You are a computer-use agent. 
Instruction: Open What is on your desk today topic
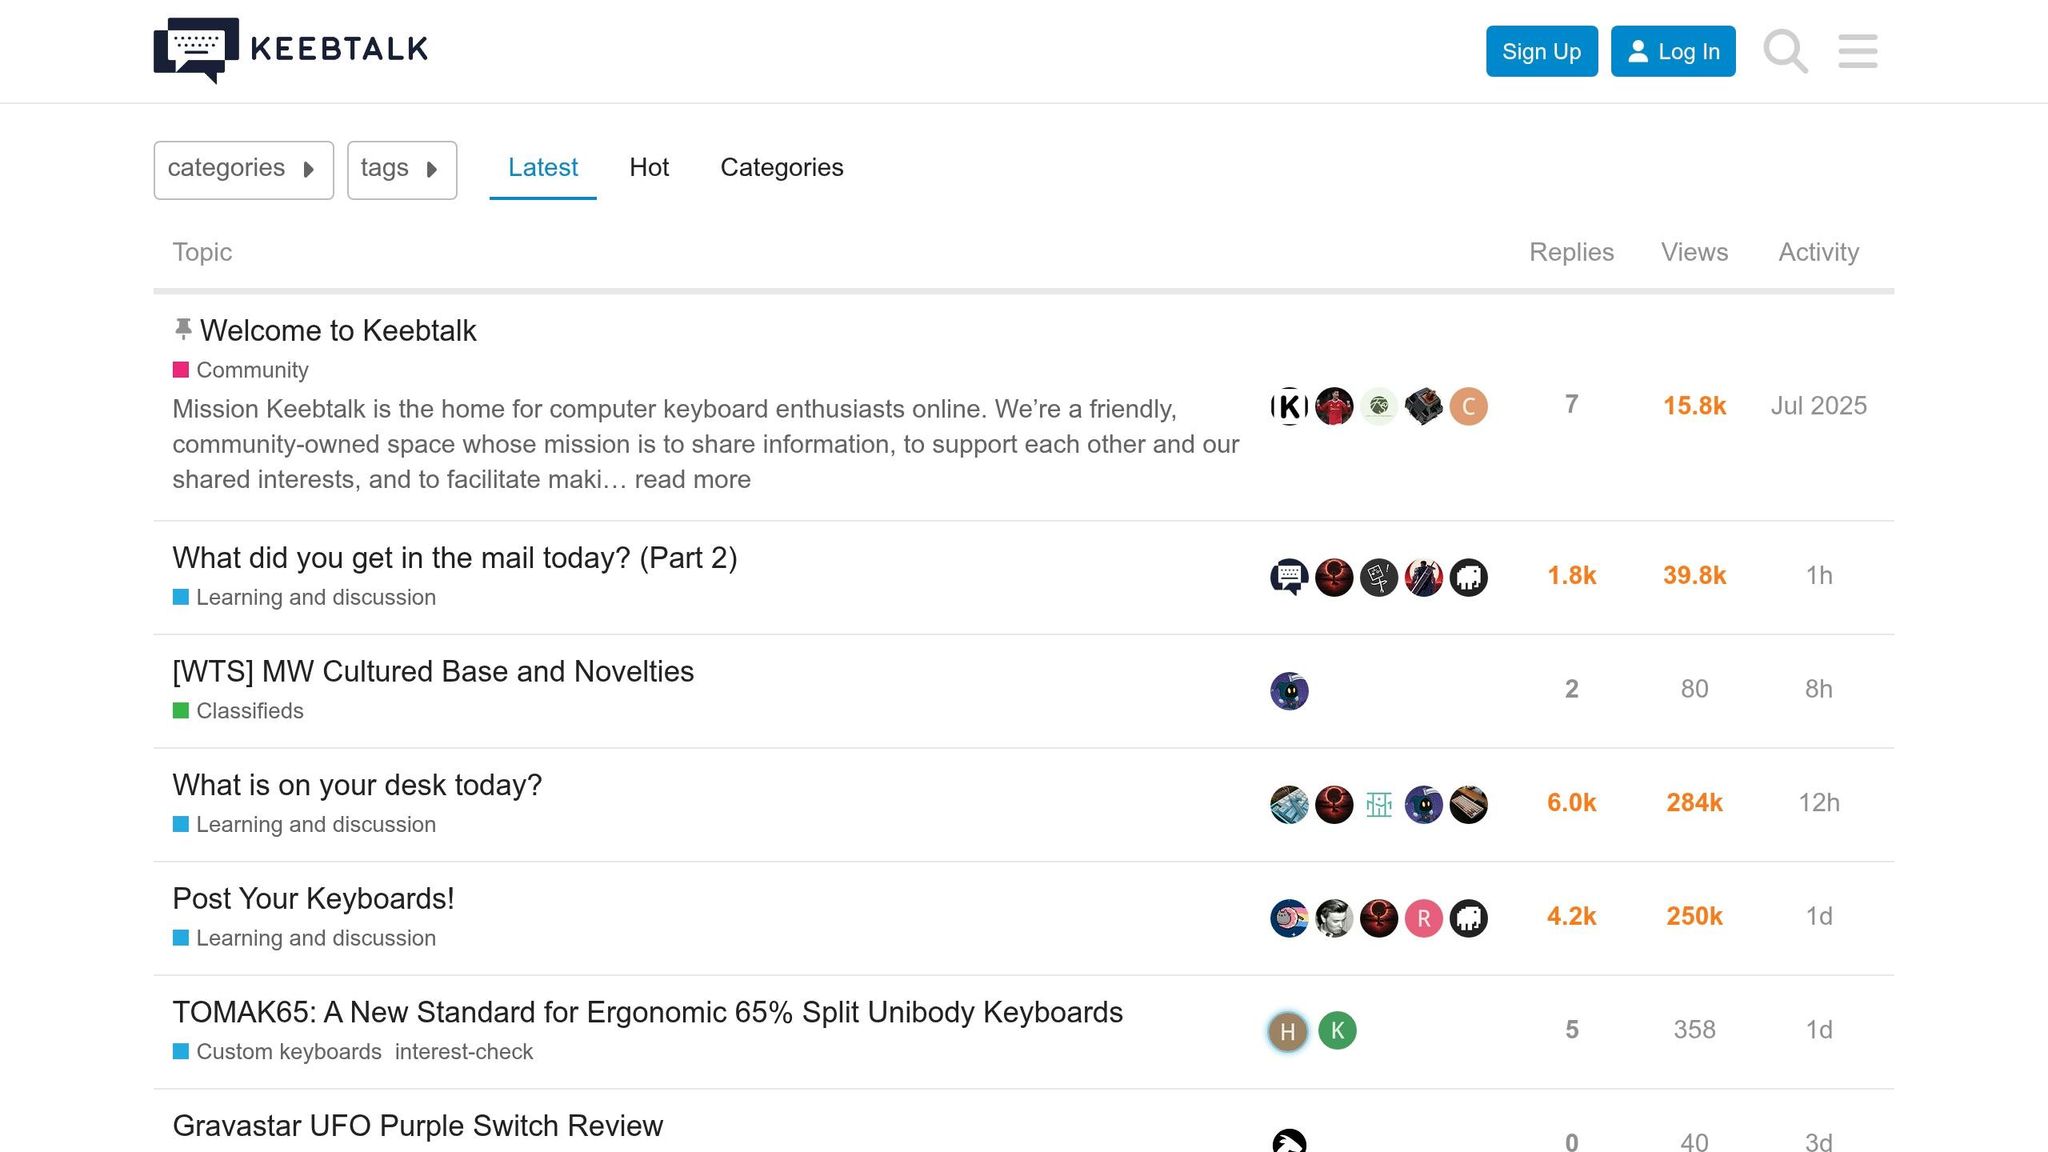(357, 785)
